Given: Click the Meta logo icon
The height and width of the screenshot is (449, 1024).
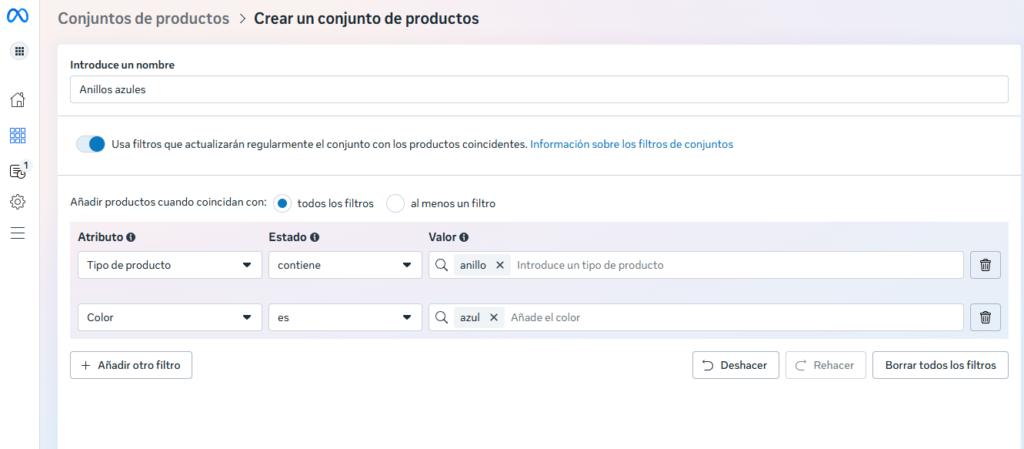Looking at the screenshot, I should [x=18, y=17].
